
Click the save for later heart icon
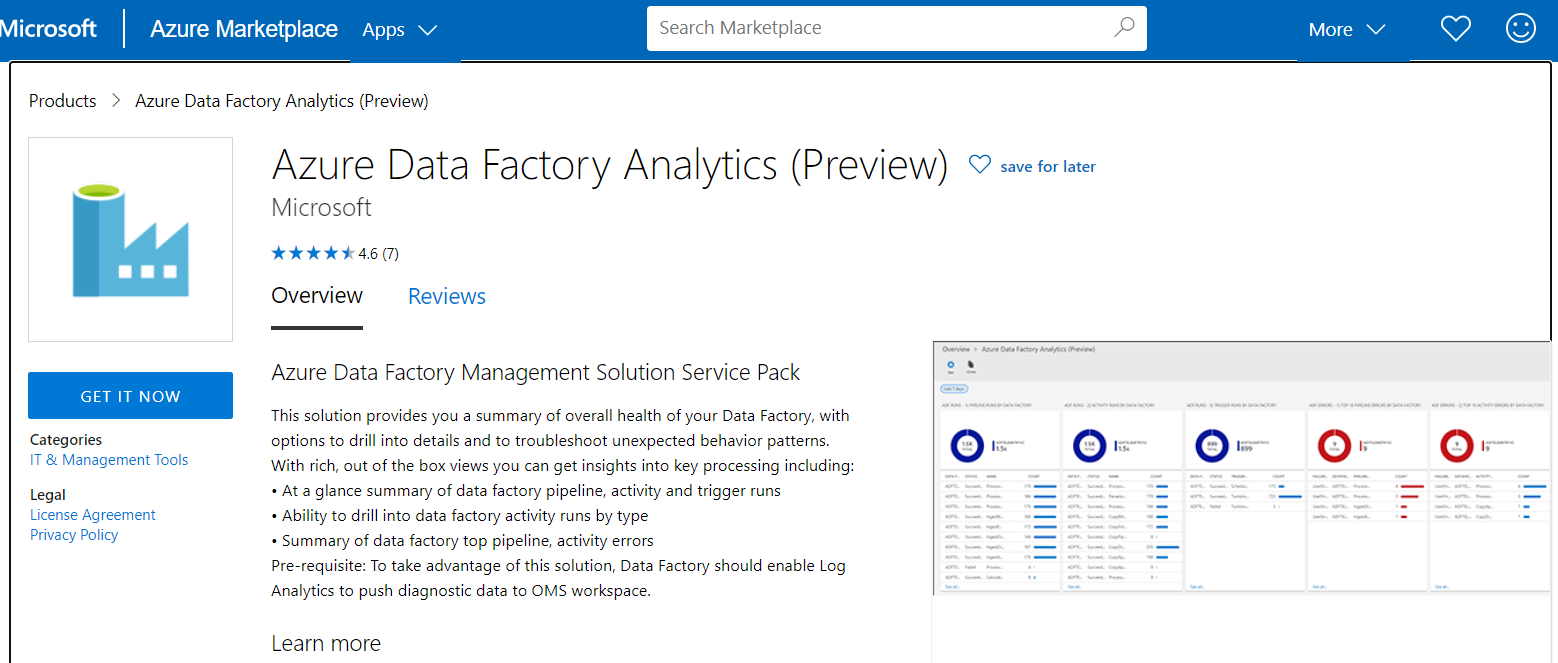(x=980, y=165)
